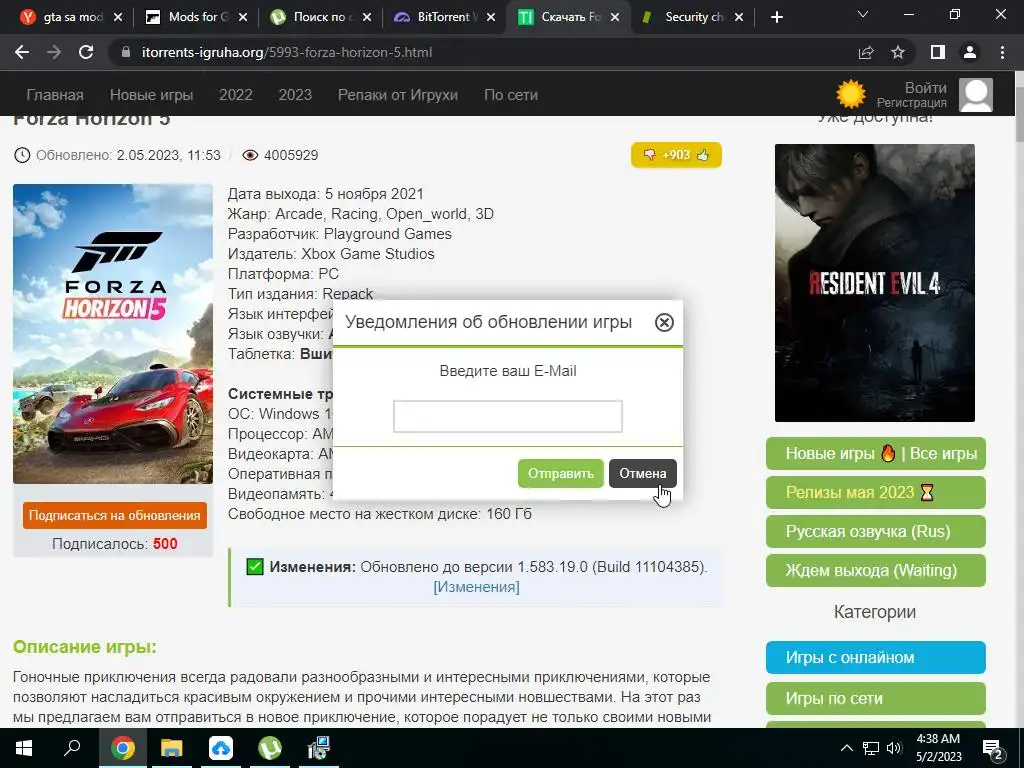The image size is (1024, 768).
Task: Click the Resident Evil 4 poster
Action: pyautogui.click(x=874, y=283)
